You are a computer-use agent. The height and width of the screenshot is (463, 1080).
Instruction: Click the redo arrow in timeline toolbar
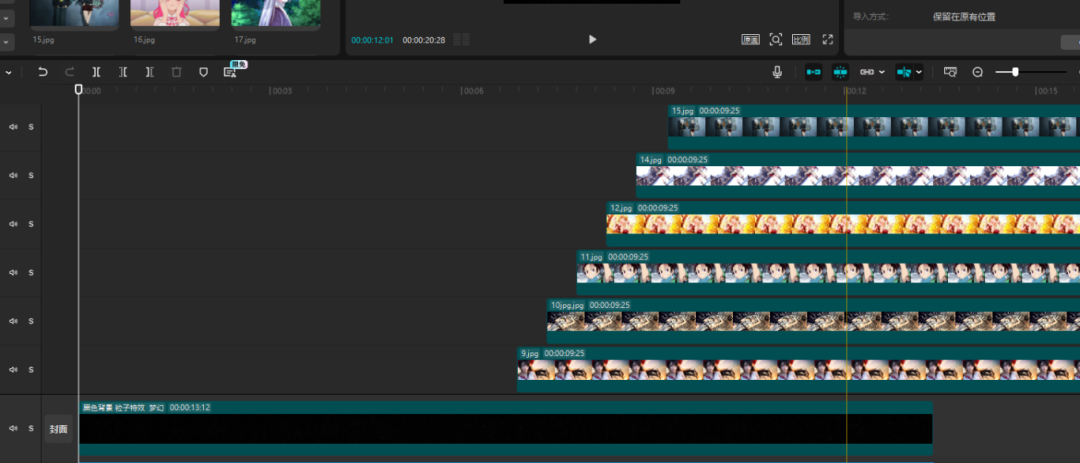click(69, 72)
